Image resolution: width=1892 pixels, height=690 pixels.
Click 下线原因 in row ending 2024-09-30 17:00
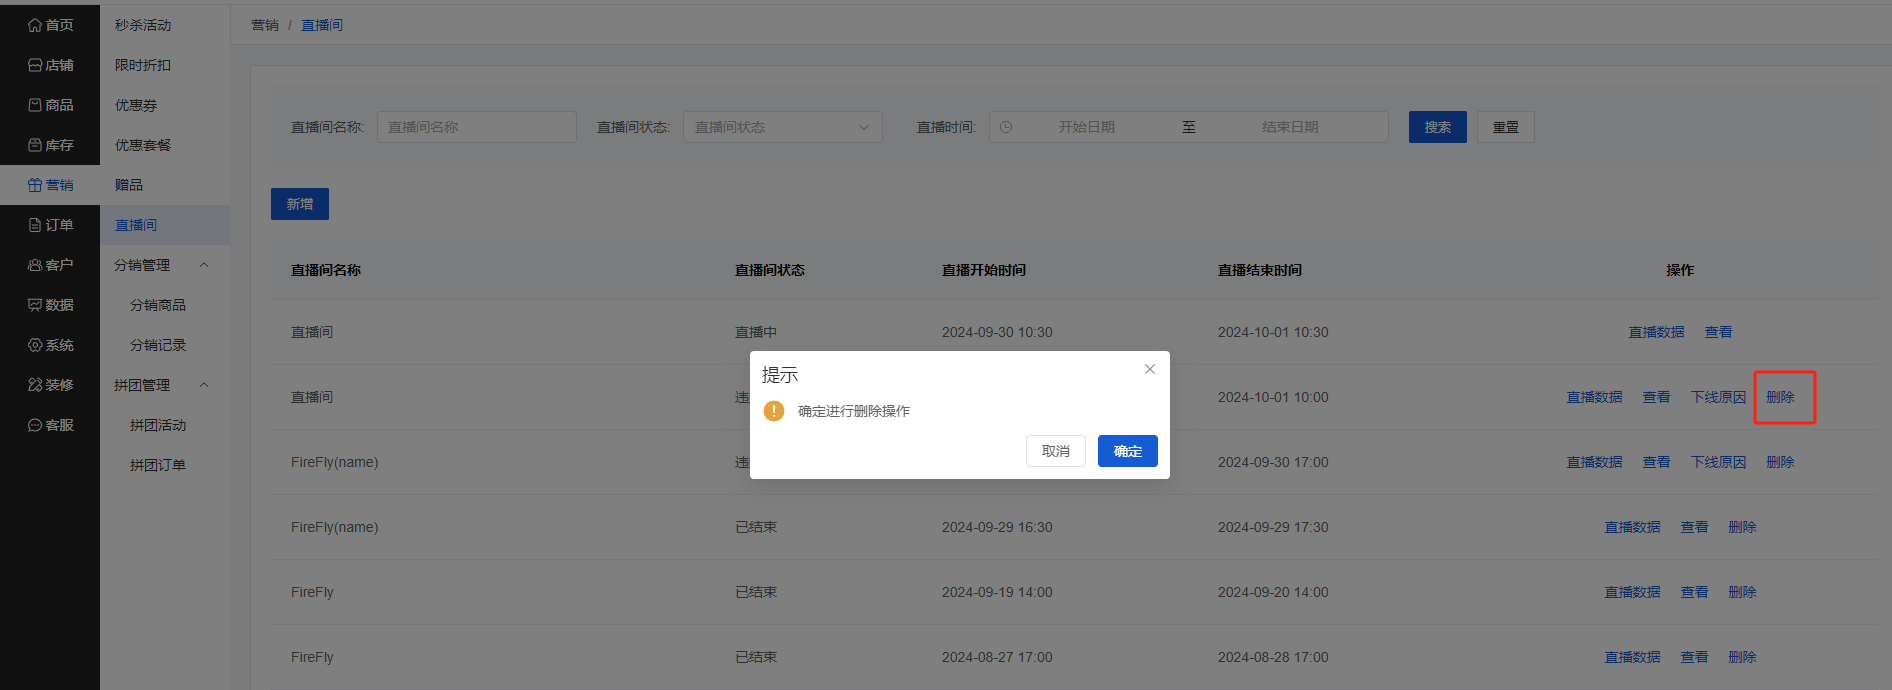[1719, 462]
